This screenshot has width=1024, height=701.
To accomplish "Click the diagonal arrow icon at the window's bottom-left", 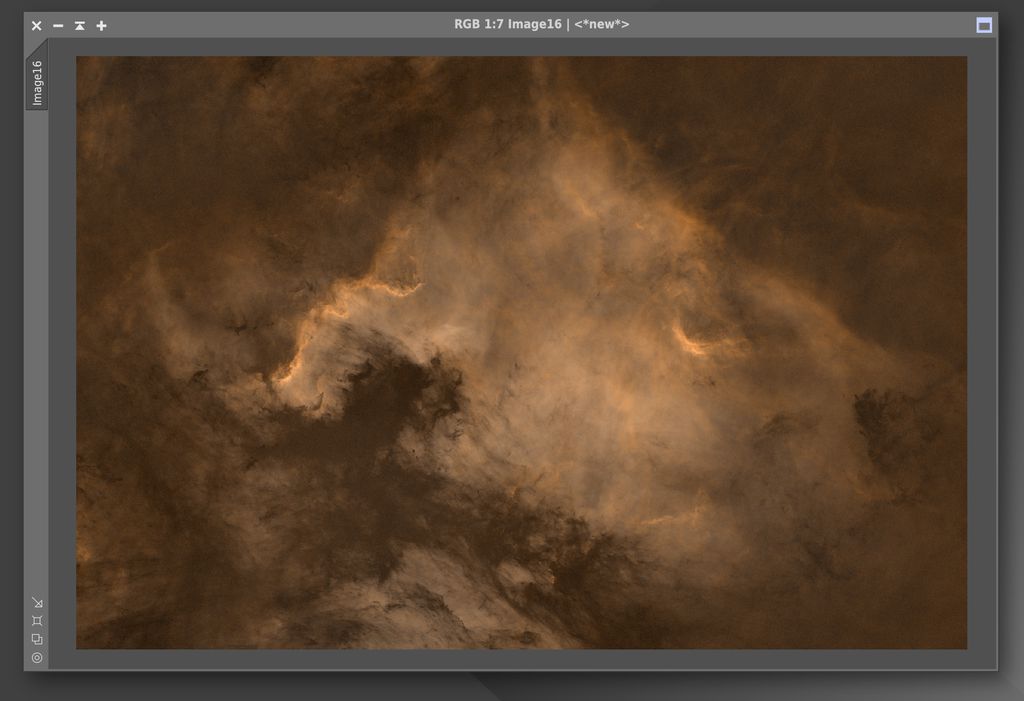I will pos(37,602).
